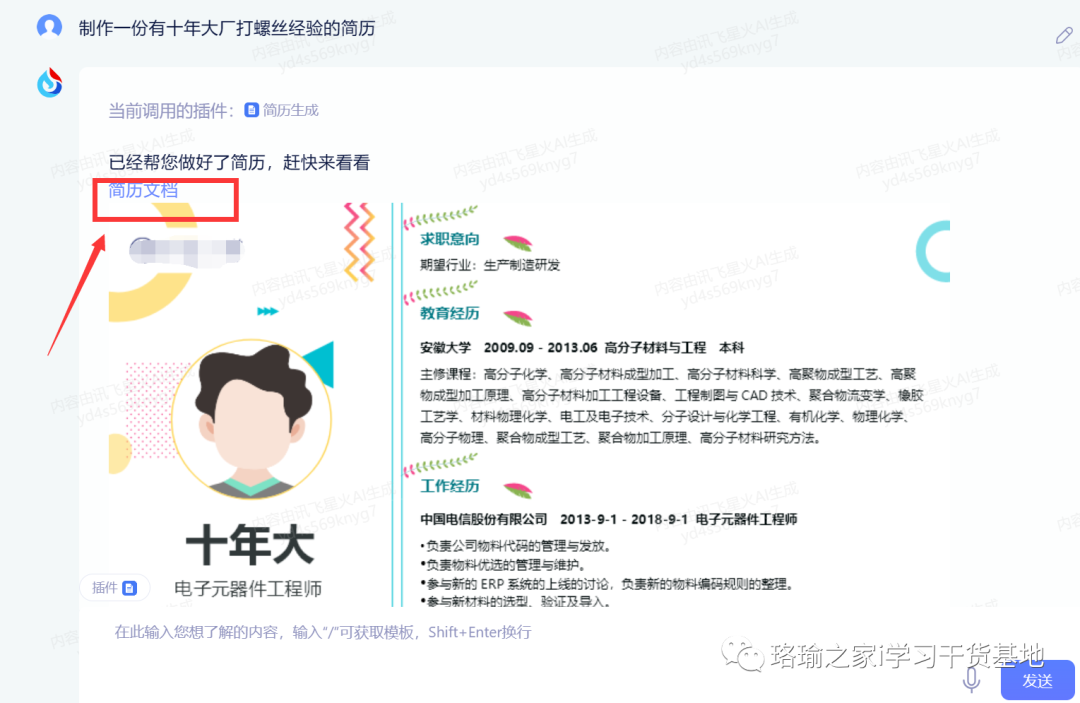Open the 简历文档 link
The image size is (1080, 703).
point(143,190)
